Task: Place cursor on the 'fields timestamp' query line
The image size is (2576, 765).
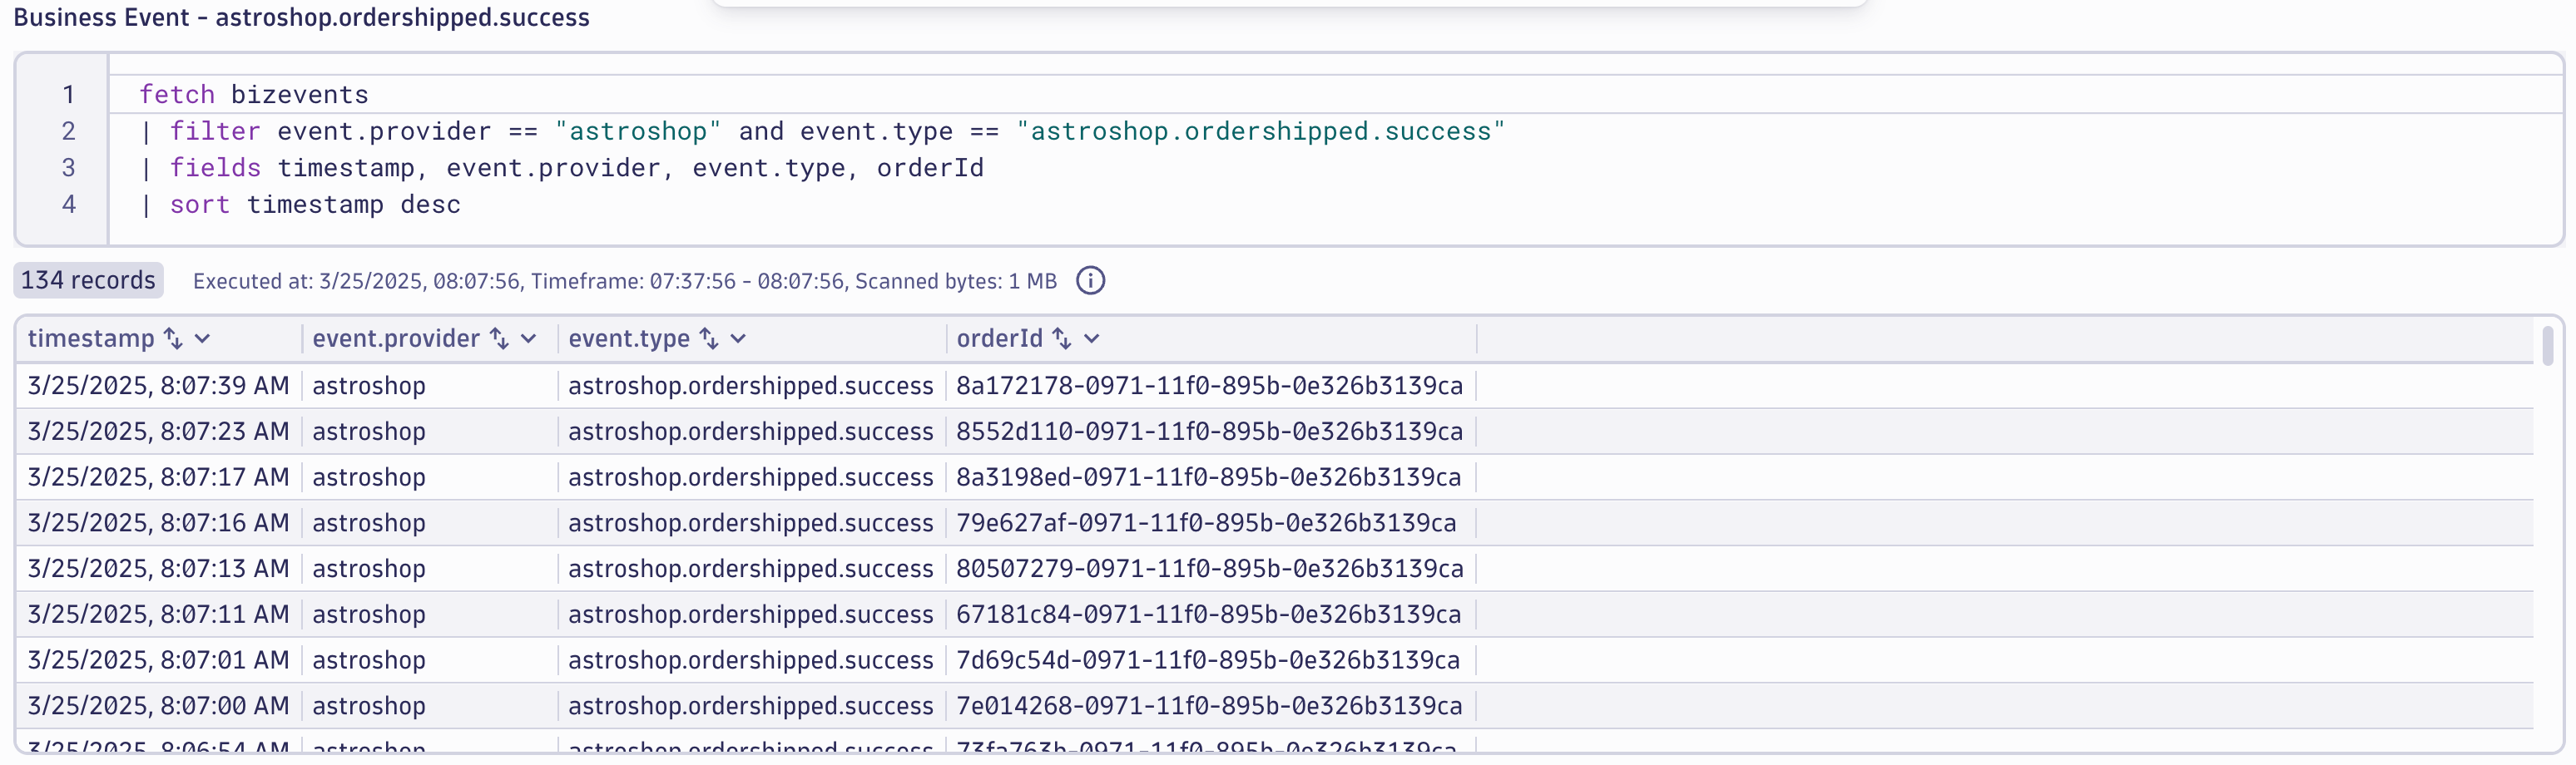Action: (562, 168)
